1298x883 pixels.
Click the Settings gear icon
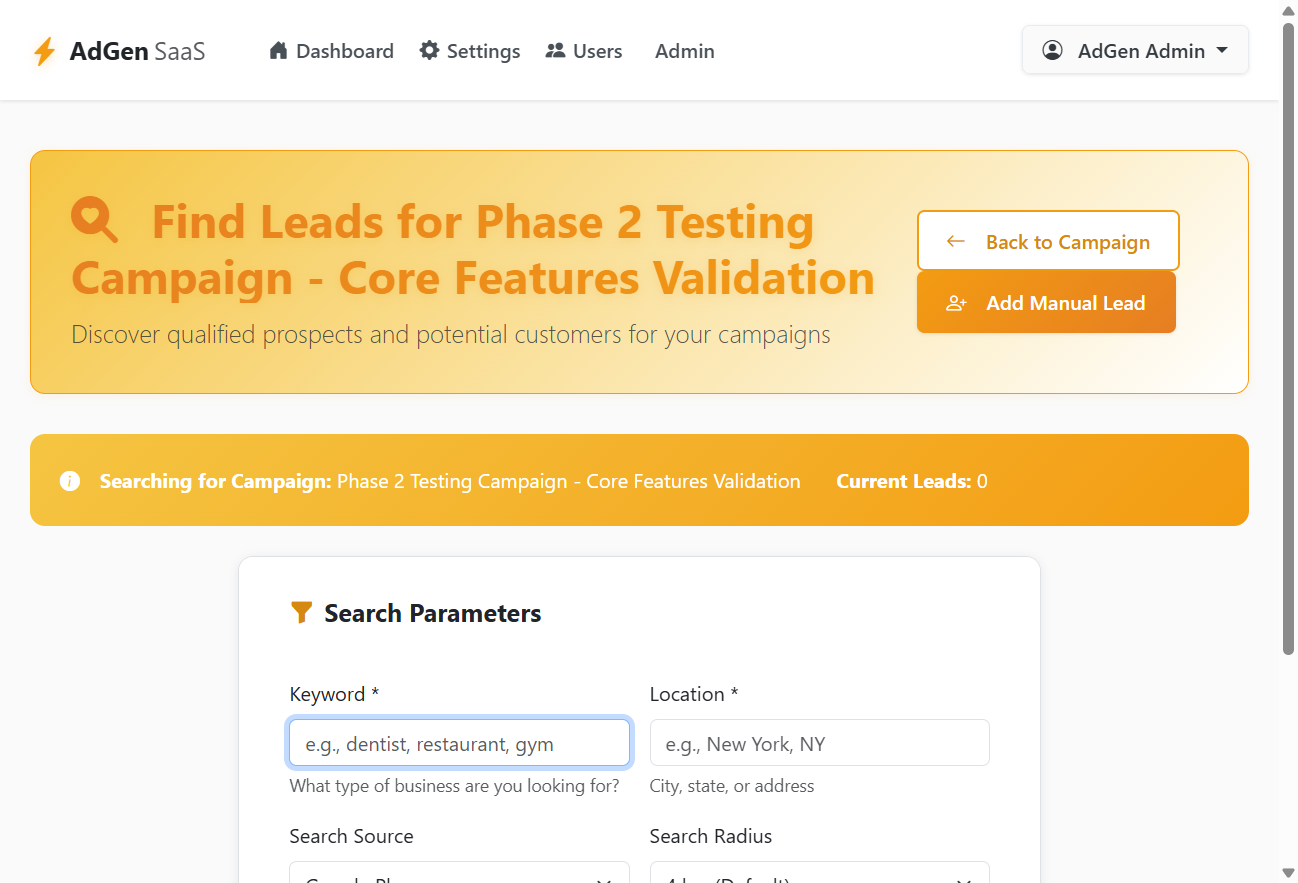click(429, 50)
